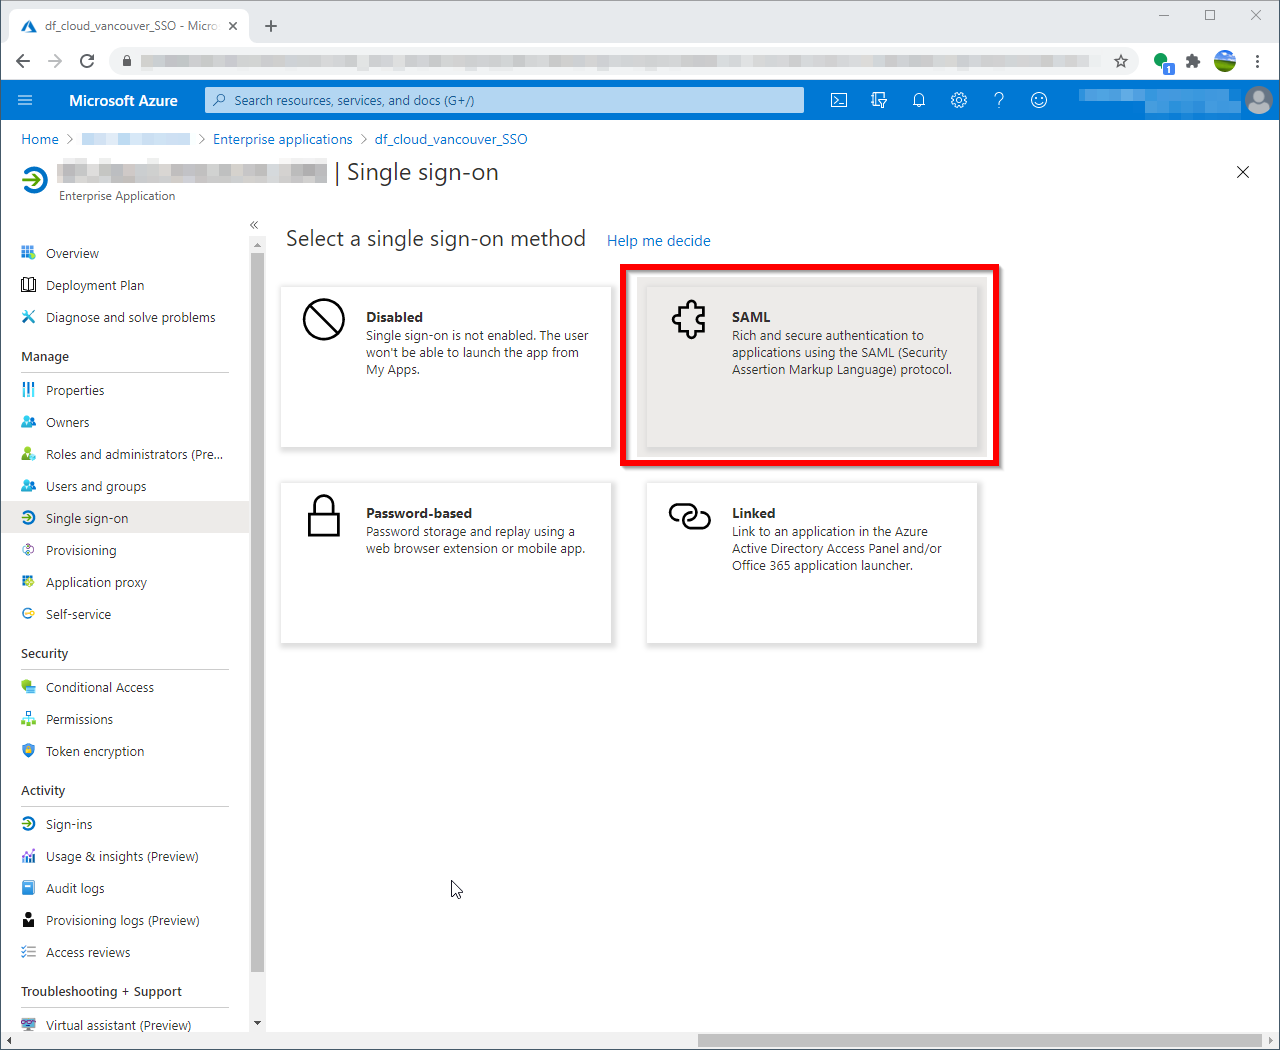The height and width of the screenshot is (1050, 1280).
Task: Open the feedback smiley icon
Action: pyautogui.click(x=1039, y=100)
